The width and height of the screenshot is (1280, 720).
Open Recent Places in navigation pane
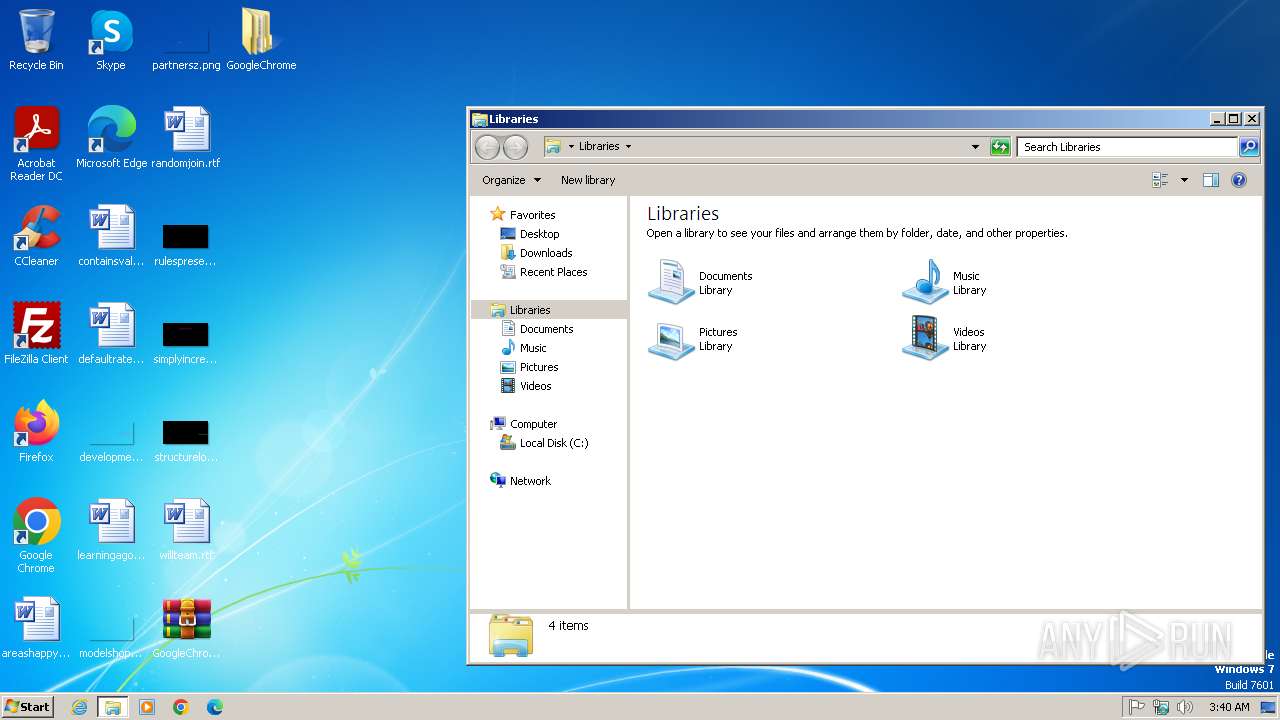point(553,272)
